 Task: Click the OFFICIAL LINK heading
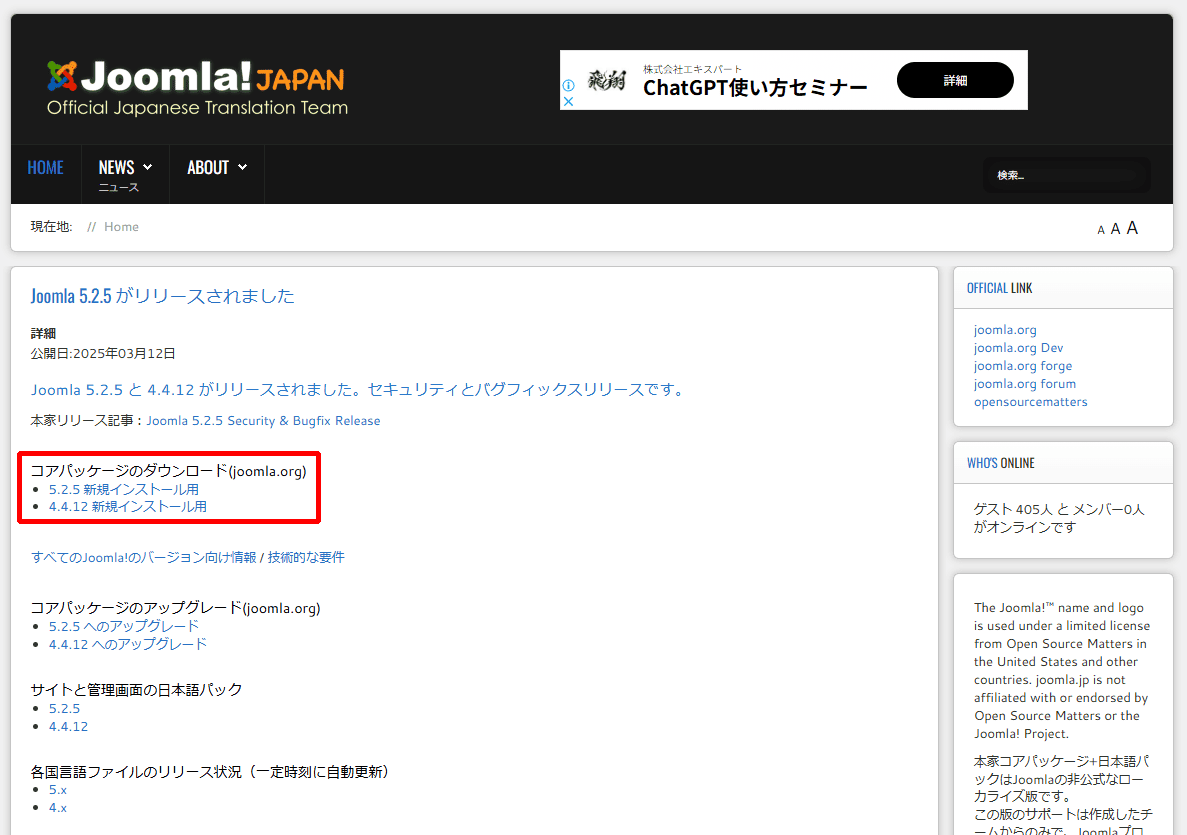point(999,288)
